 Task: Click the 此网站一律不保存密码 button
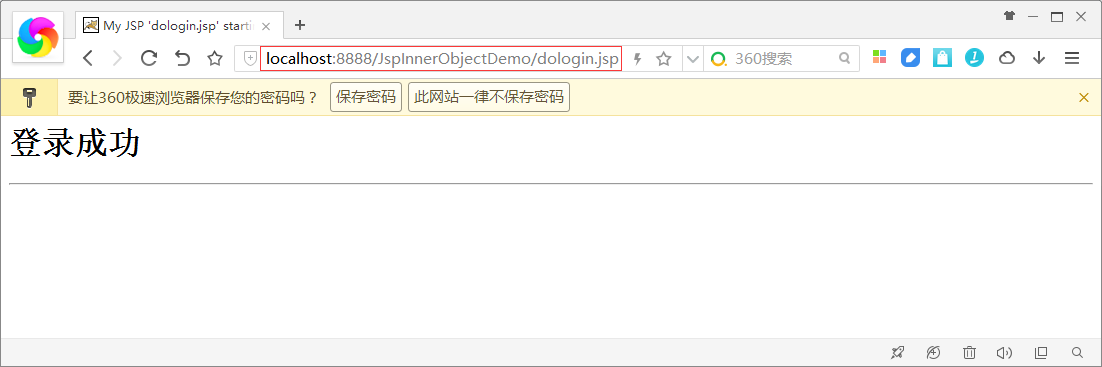488,98
